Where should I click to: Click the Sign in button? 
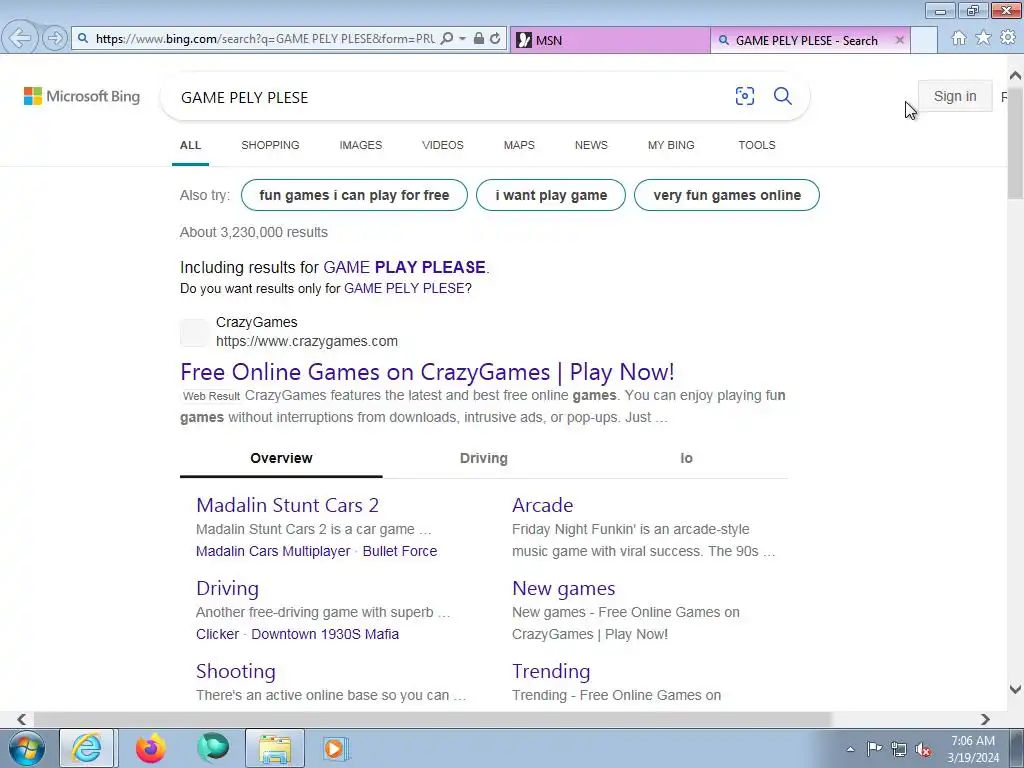point(955,96)
